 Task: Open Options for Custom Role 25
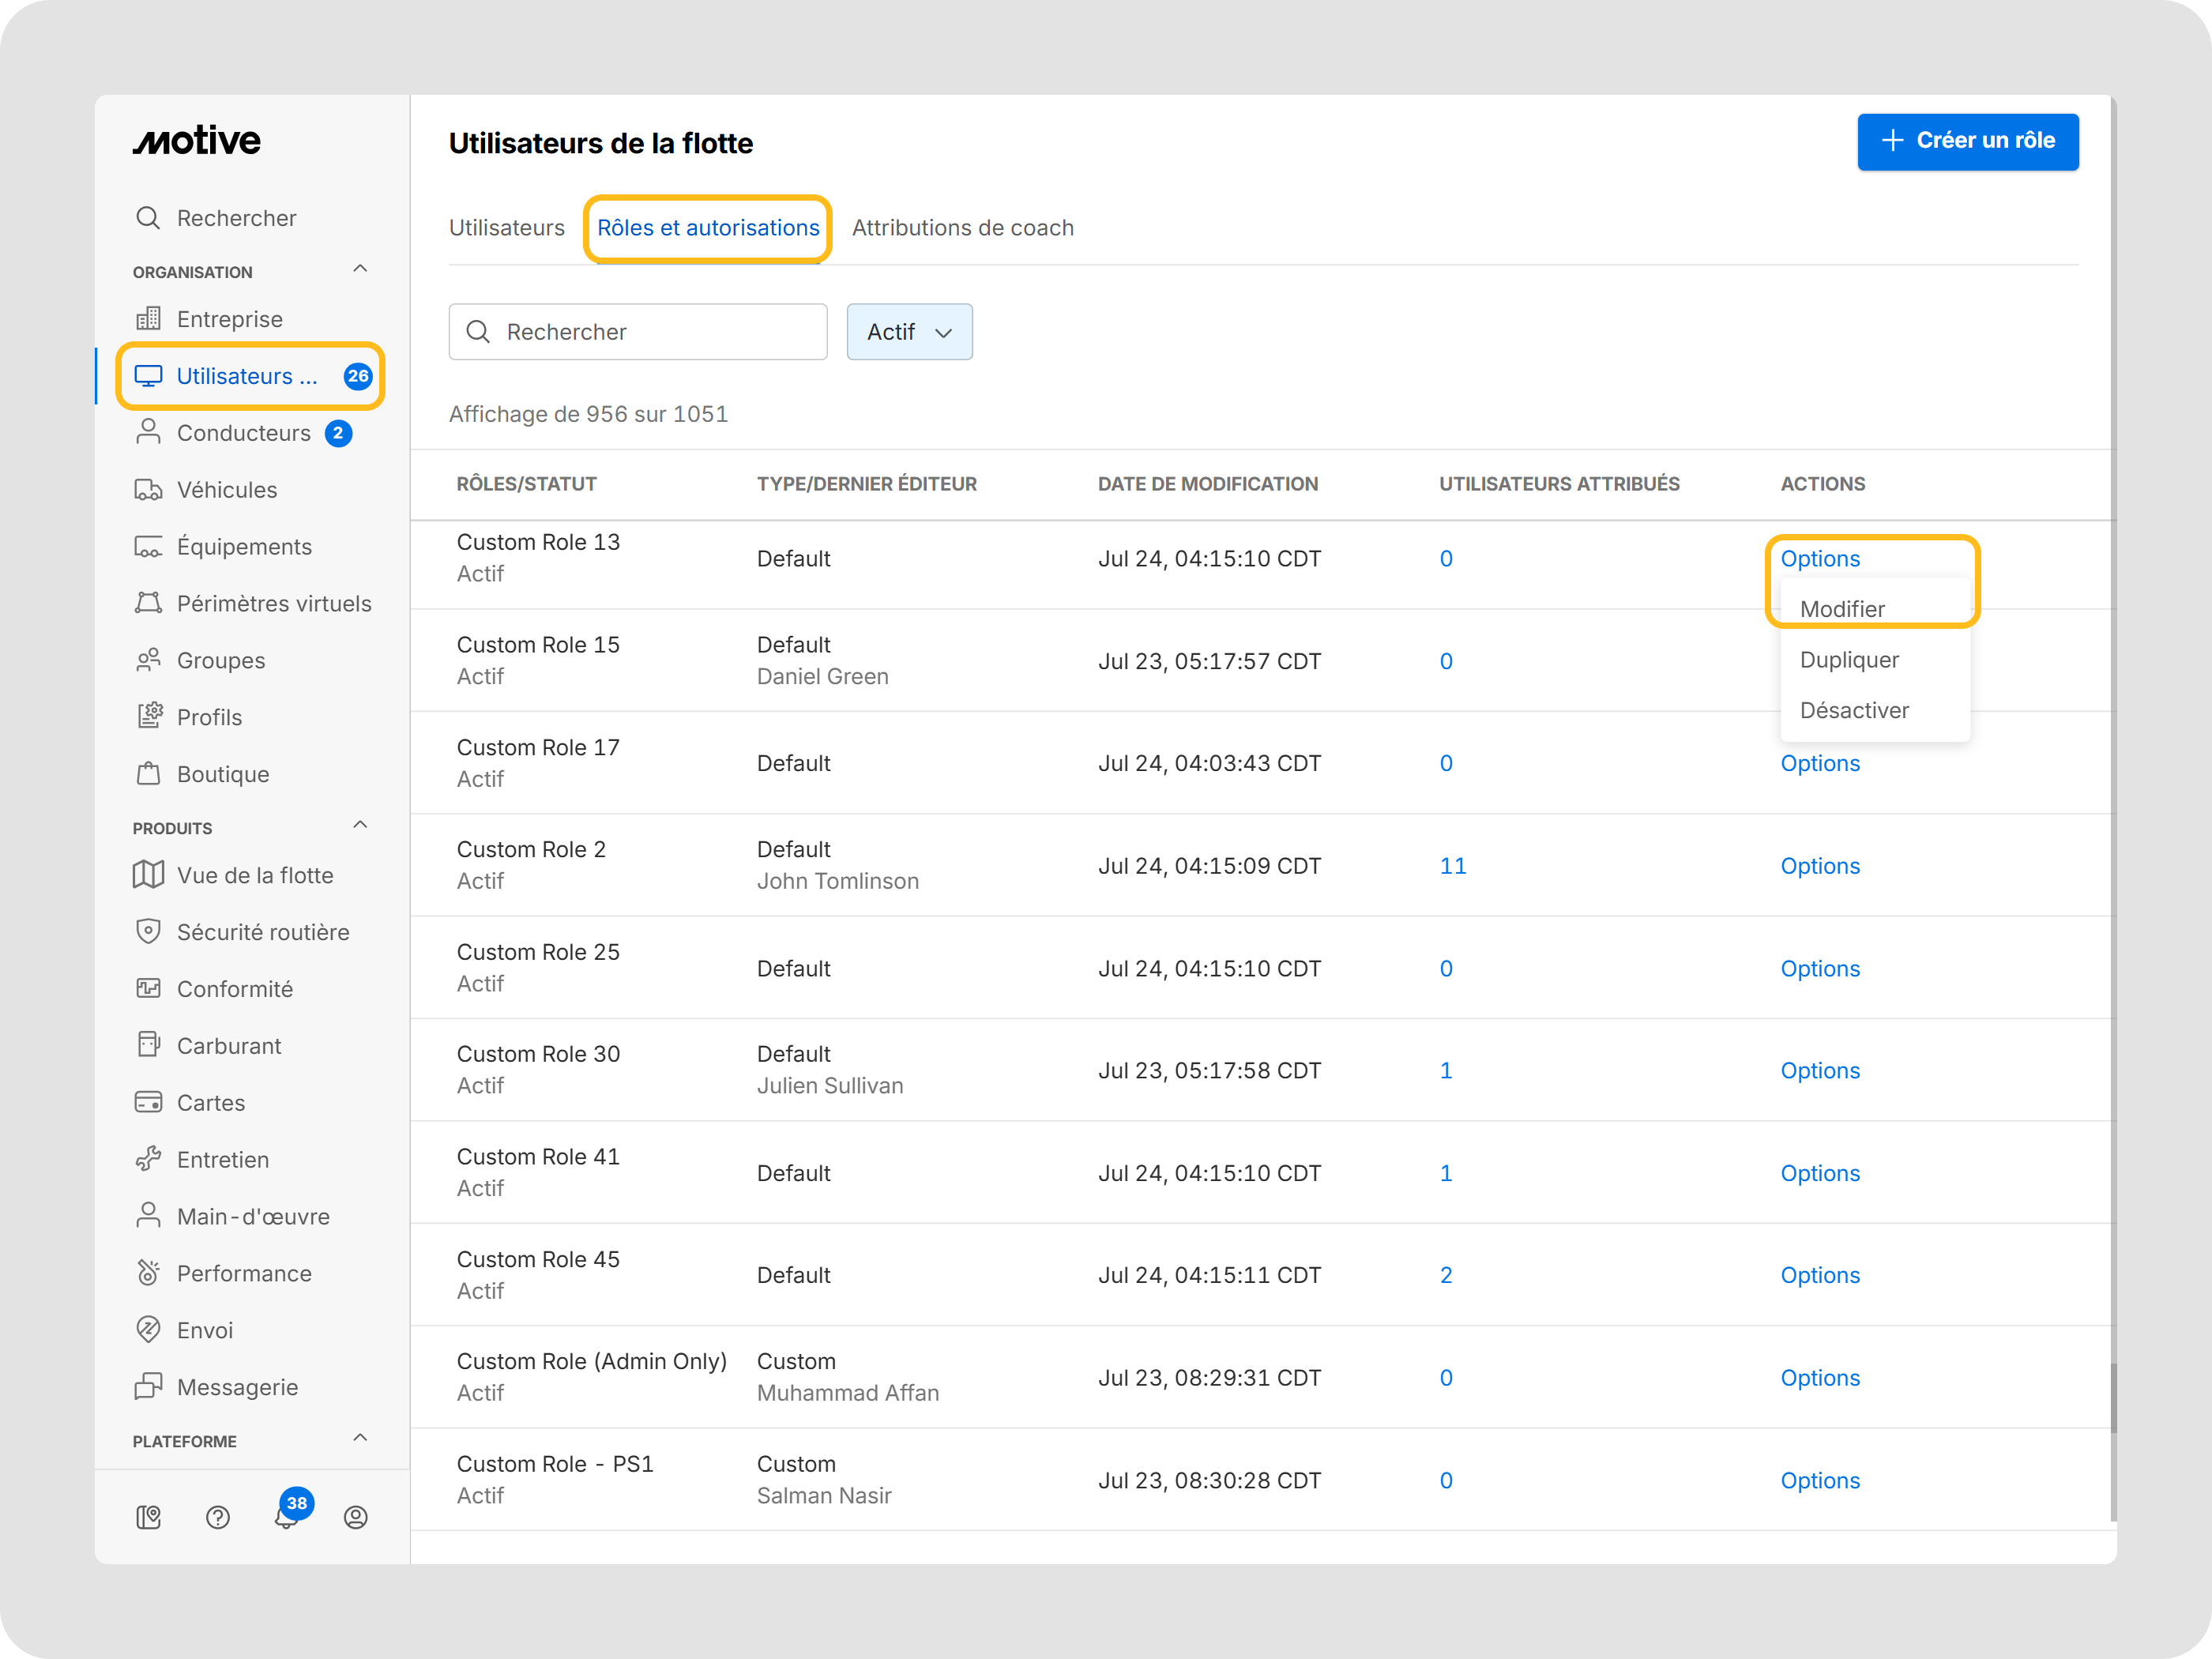(x=1820, y=968)
